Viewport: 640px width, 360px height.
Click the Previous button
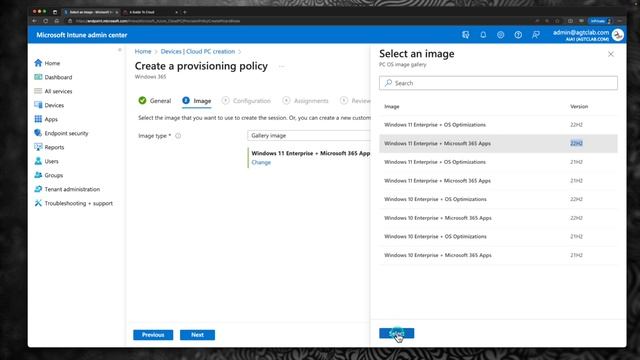point(153,335)
